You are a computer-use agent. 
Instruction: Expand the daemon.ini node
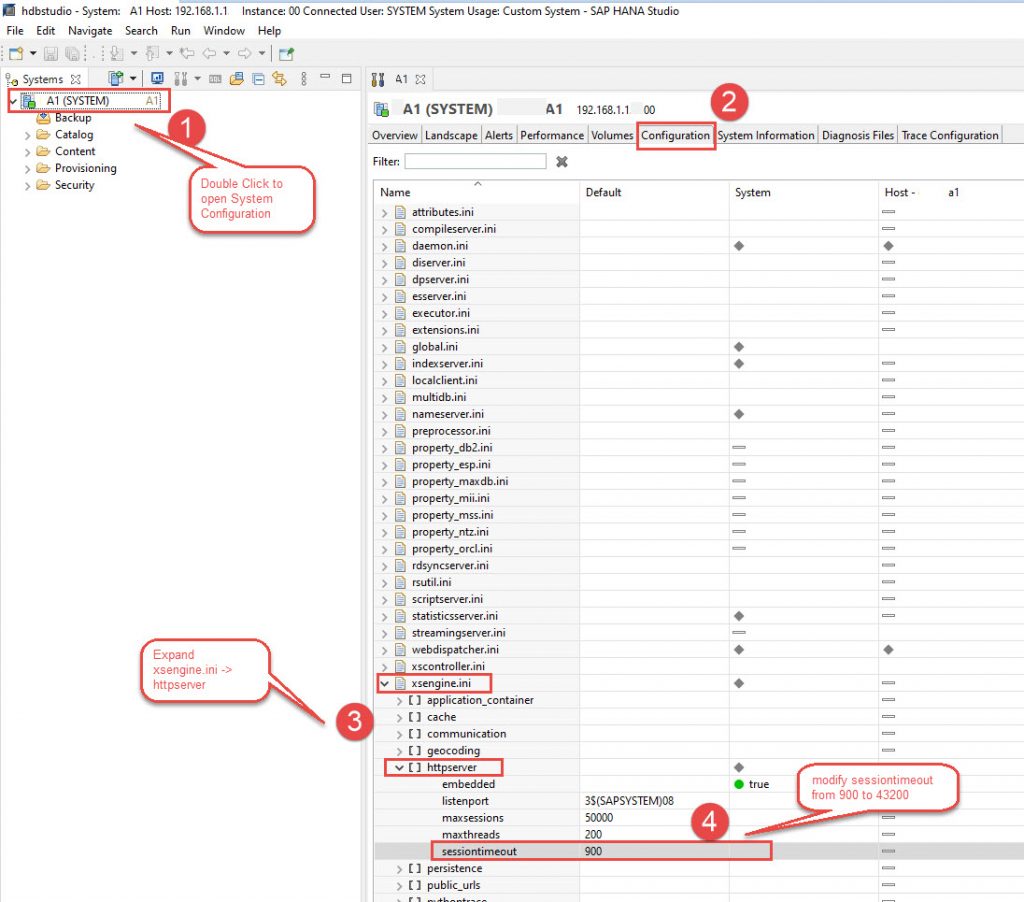click(x=384, y=246)
